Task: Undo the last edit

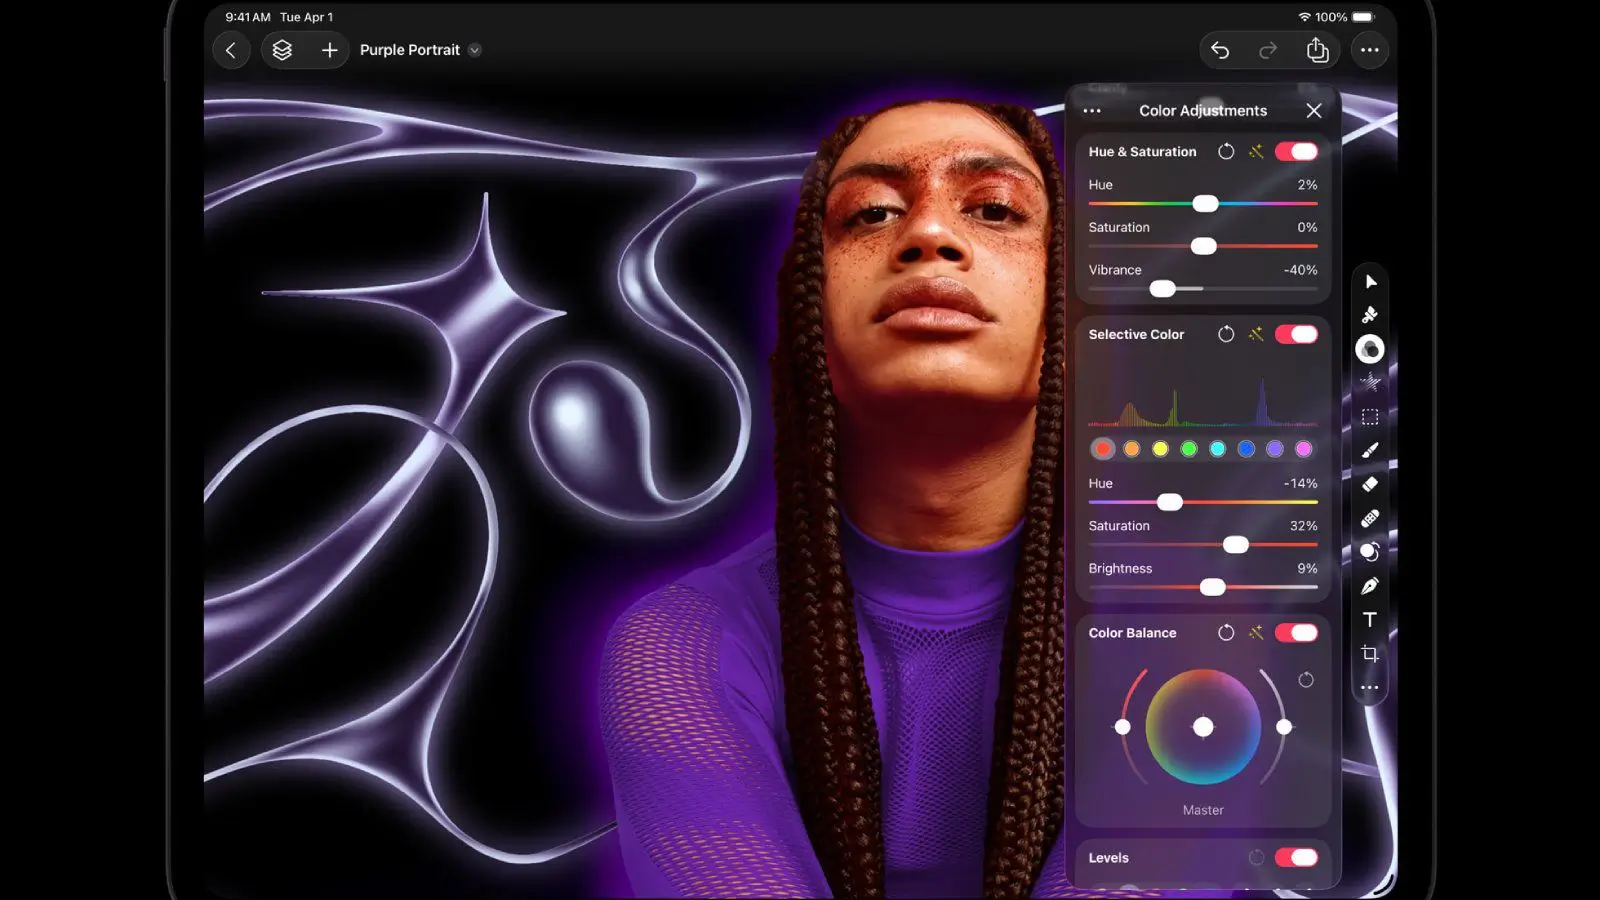Action: (x=1220, y=50)
